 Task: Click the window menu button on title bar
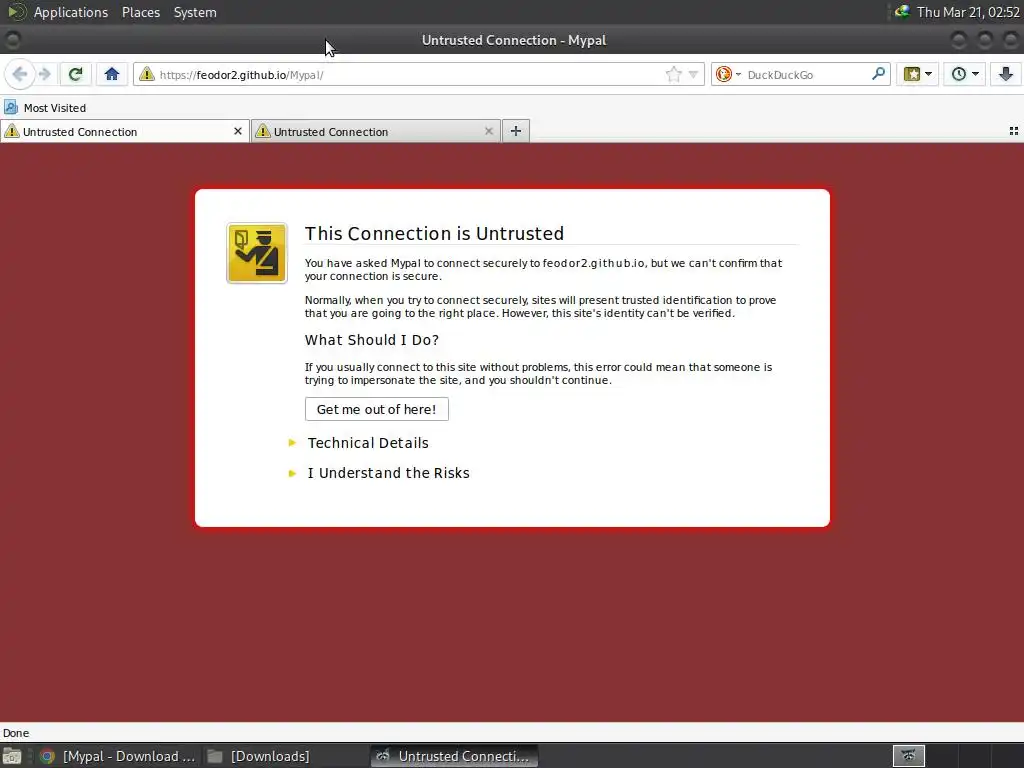12,40
